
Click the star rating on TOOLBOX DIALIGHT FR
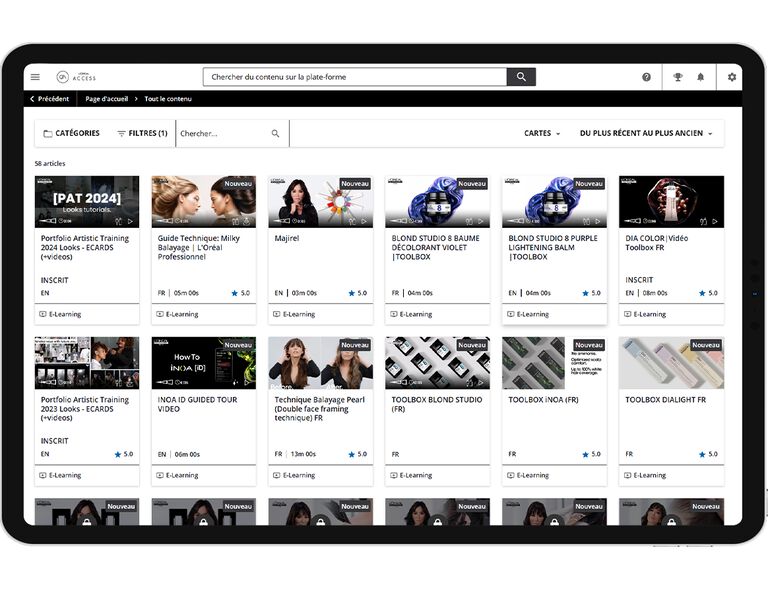pos(708,454)
